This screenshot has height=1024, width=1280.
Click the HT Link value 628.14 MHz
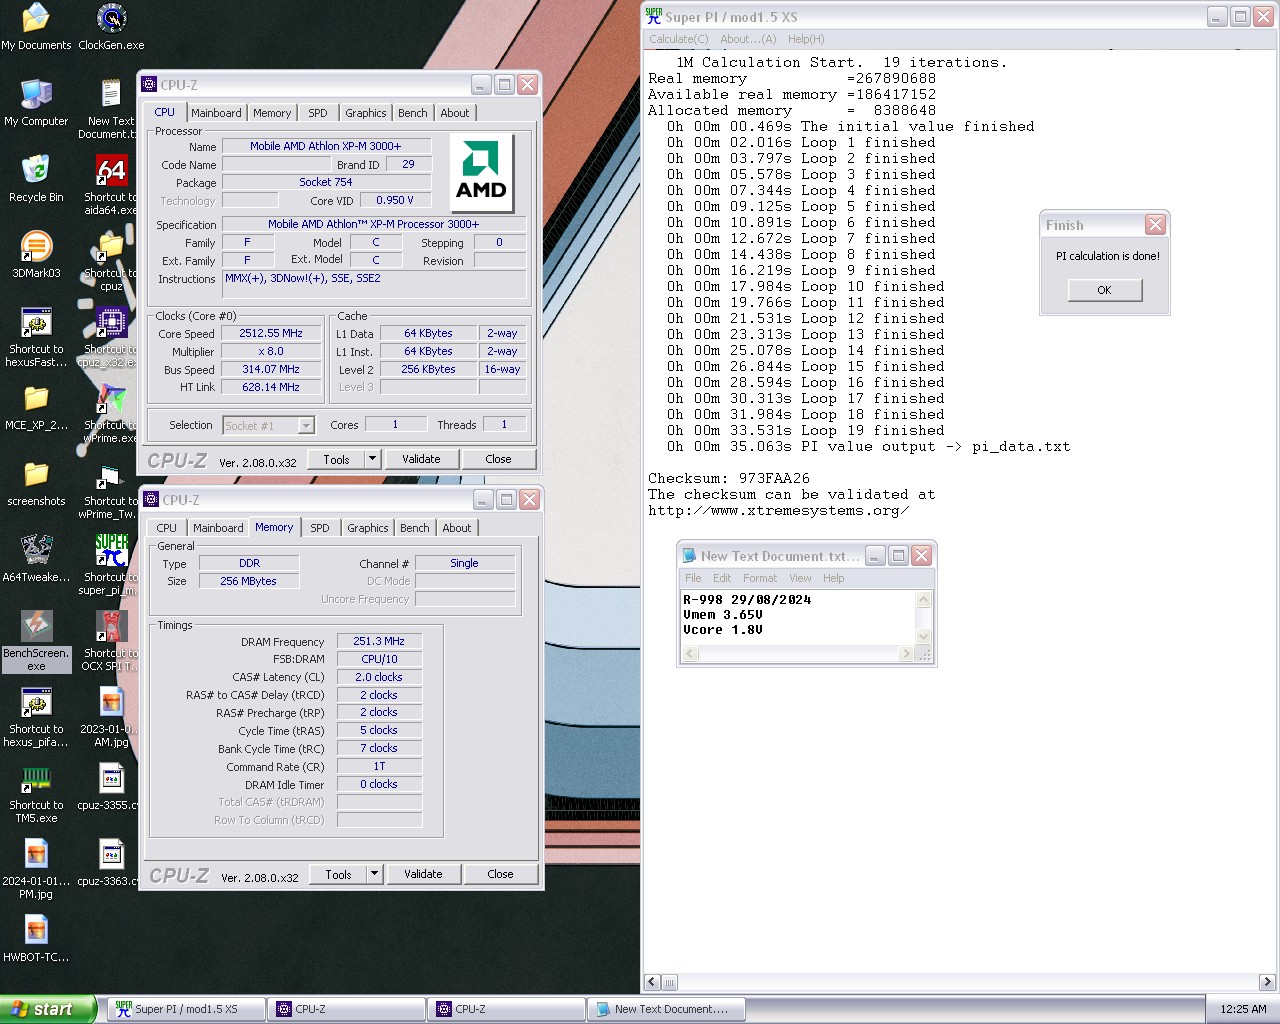270,387
